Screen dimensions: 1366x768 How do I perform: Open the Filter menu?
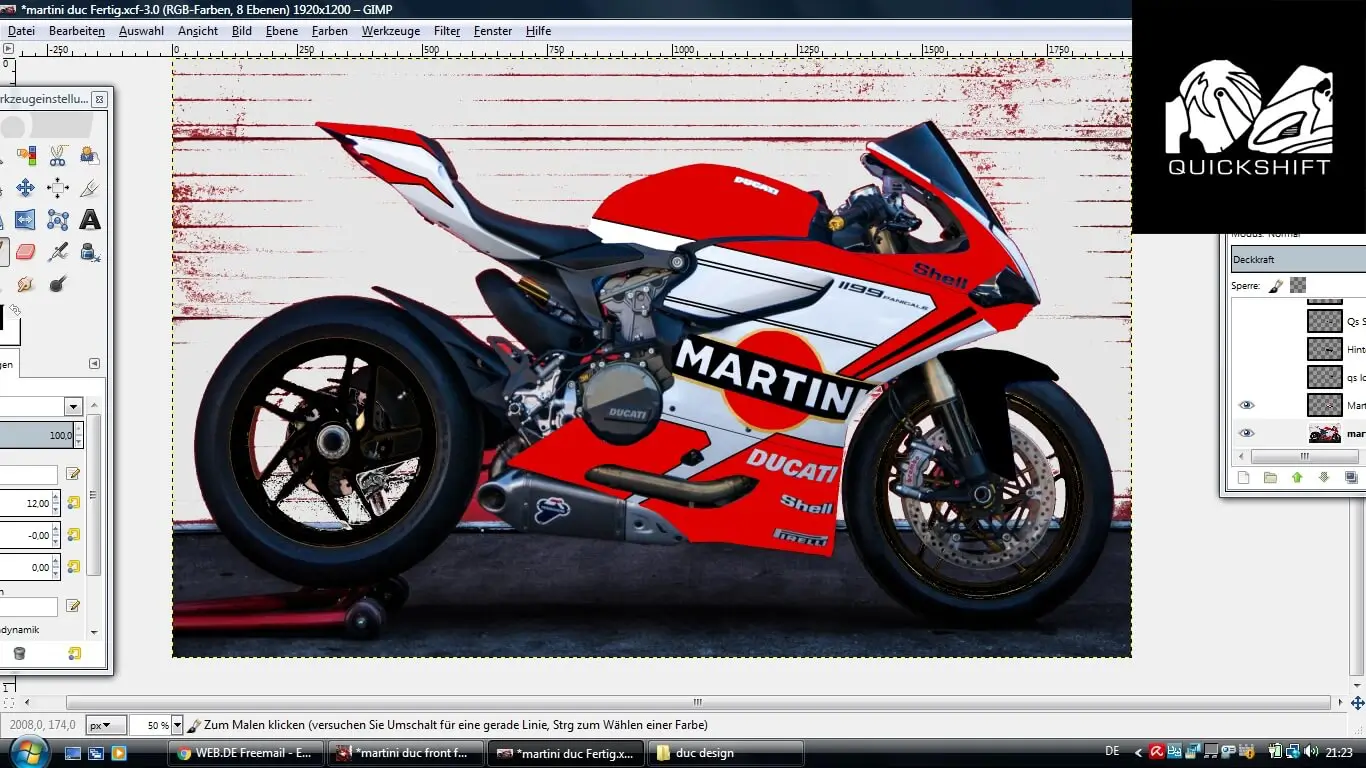447,31
